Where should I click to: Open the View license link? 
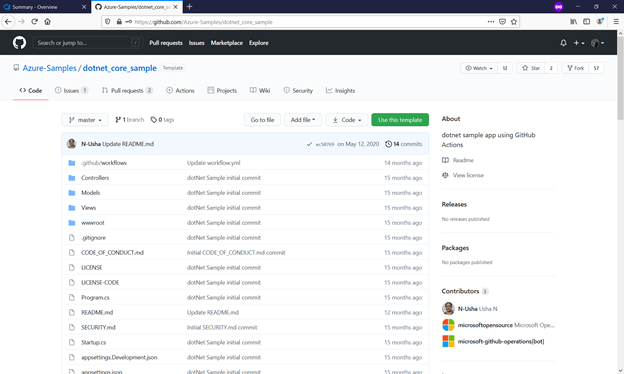tap(463, 175)
